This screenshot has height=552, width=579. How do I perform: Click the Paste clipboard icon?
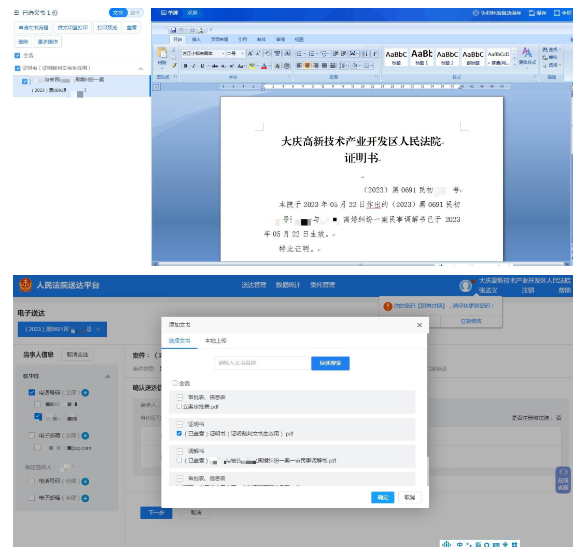coord(162,55)
